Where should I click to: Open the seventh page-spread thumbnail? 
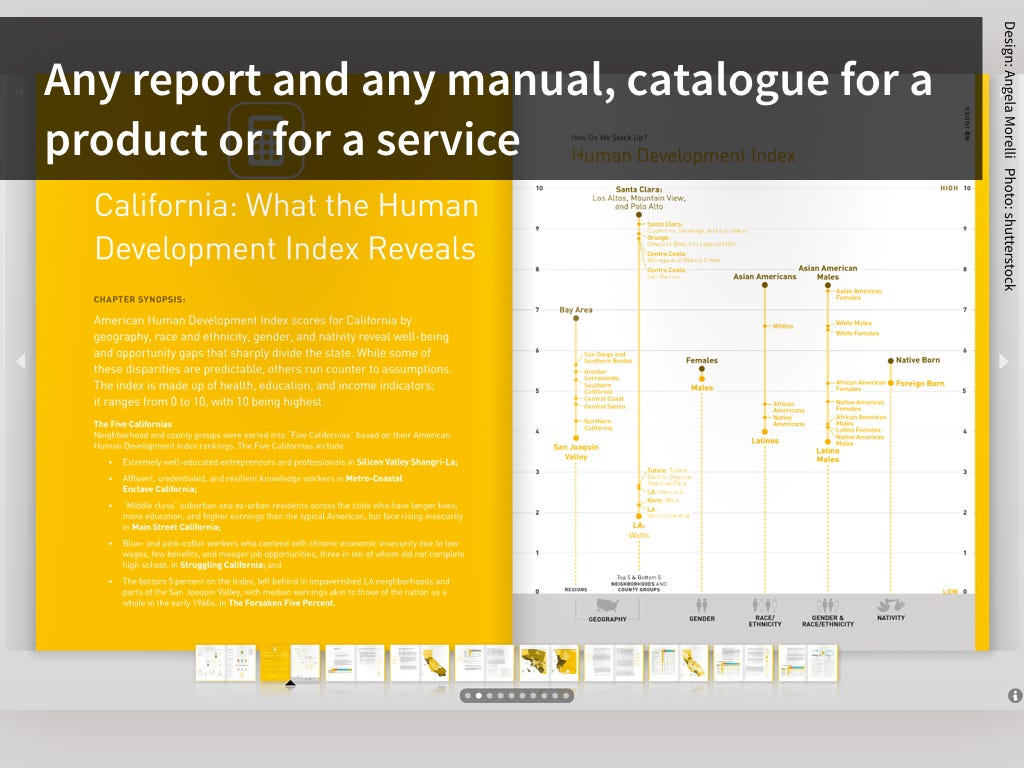[x=614, y=663]
